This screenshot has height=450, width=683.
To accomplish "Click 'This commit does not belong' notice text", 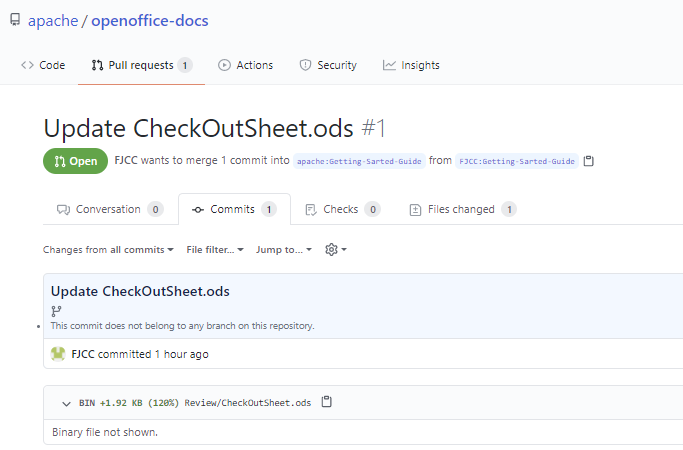I will [183, 326].
